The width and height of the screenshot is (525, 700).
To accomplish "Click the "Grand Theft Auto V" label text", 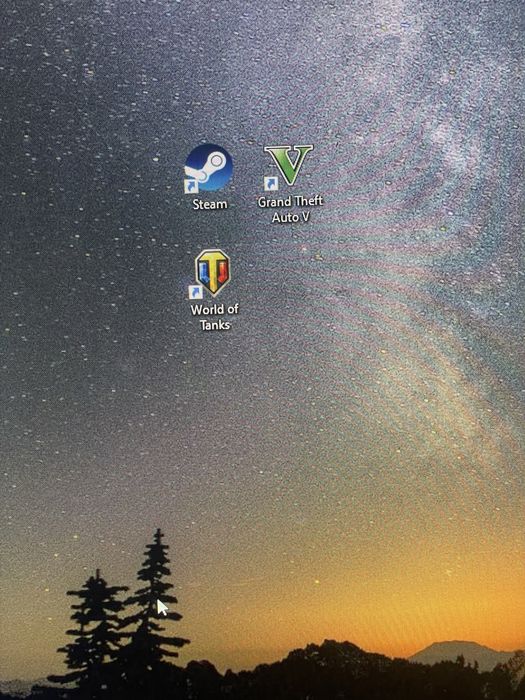I will 291,209.
